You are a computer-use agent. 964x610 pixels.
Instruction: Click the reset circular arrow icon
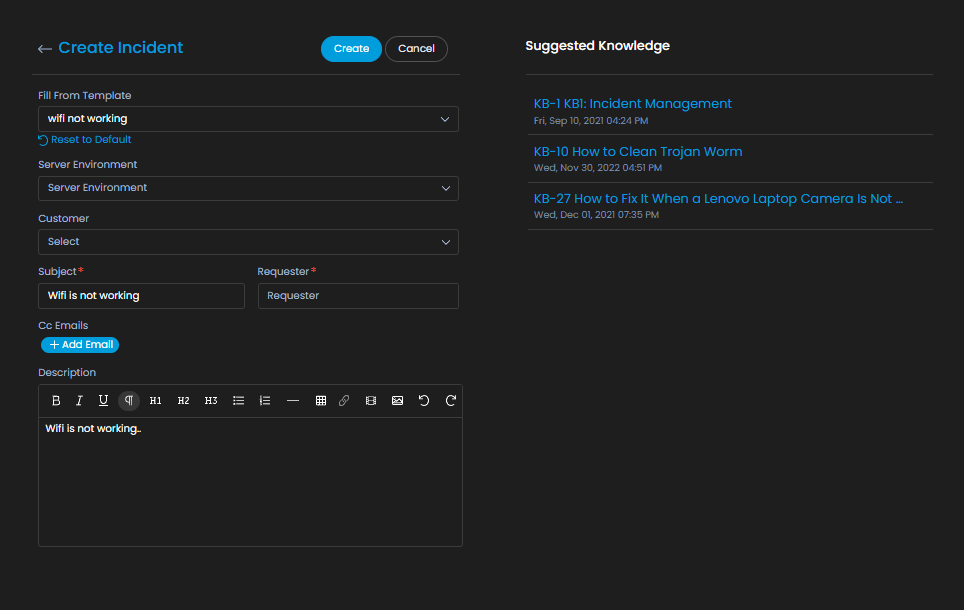[43, 140]
